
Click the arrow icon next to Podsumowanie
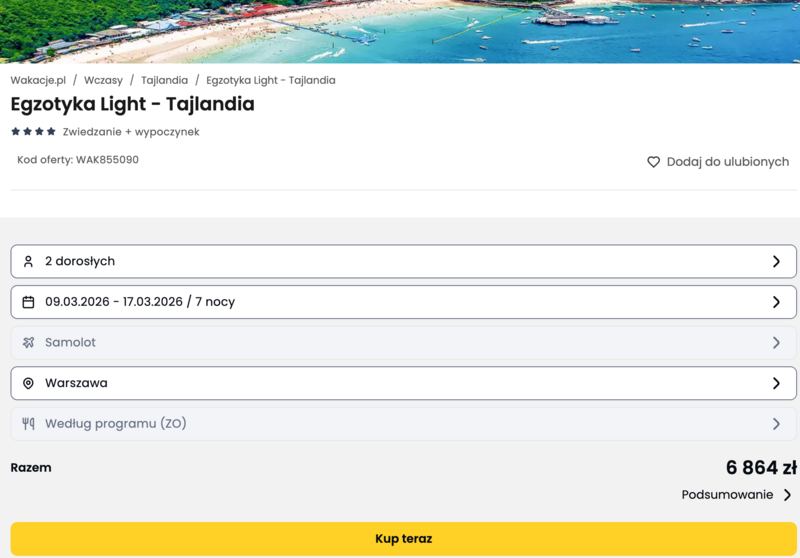point(787,495)
